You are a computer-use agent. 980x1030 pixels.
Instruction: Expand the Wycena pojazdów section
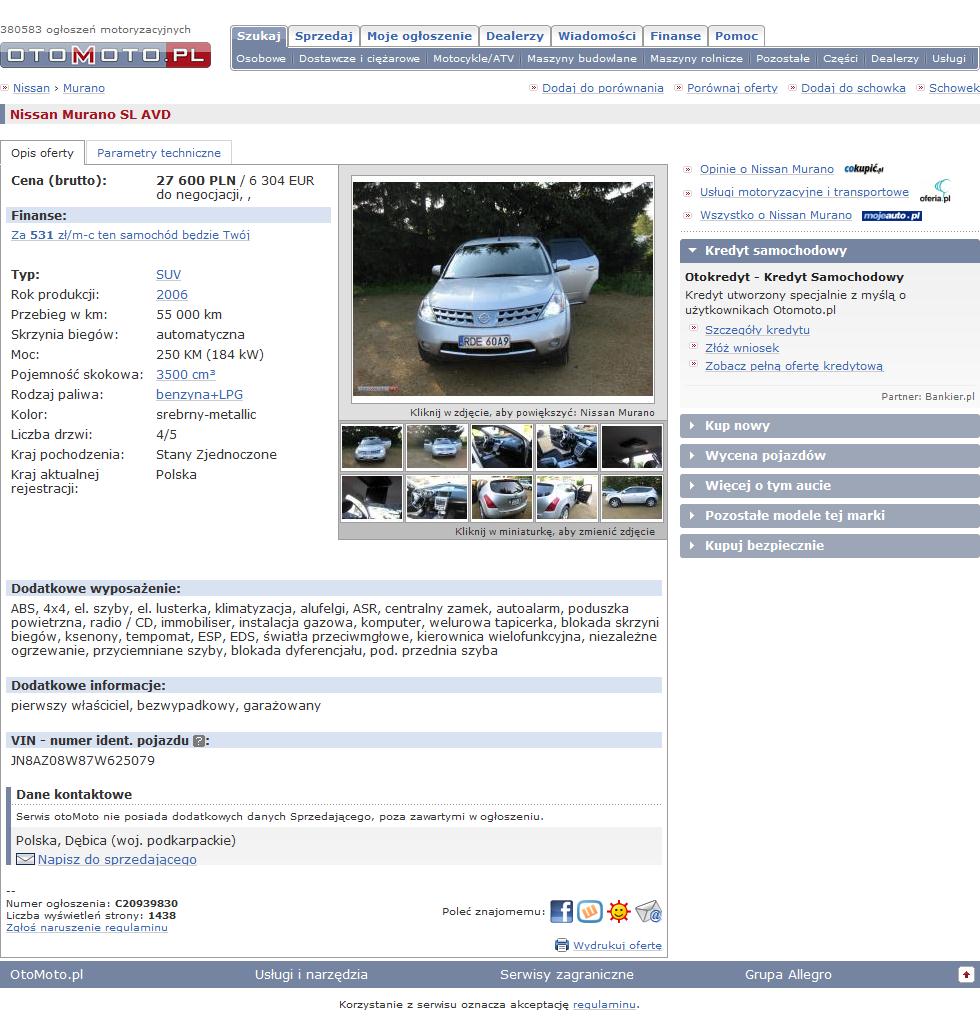[830, 456]
